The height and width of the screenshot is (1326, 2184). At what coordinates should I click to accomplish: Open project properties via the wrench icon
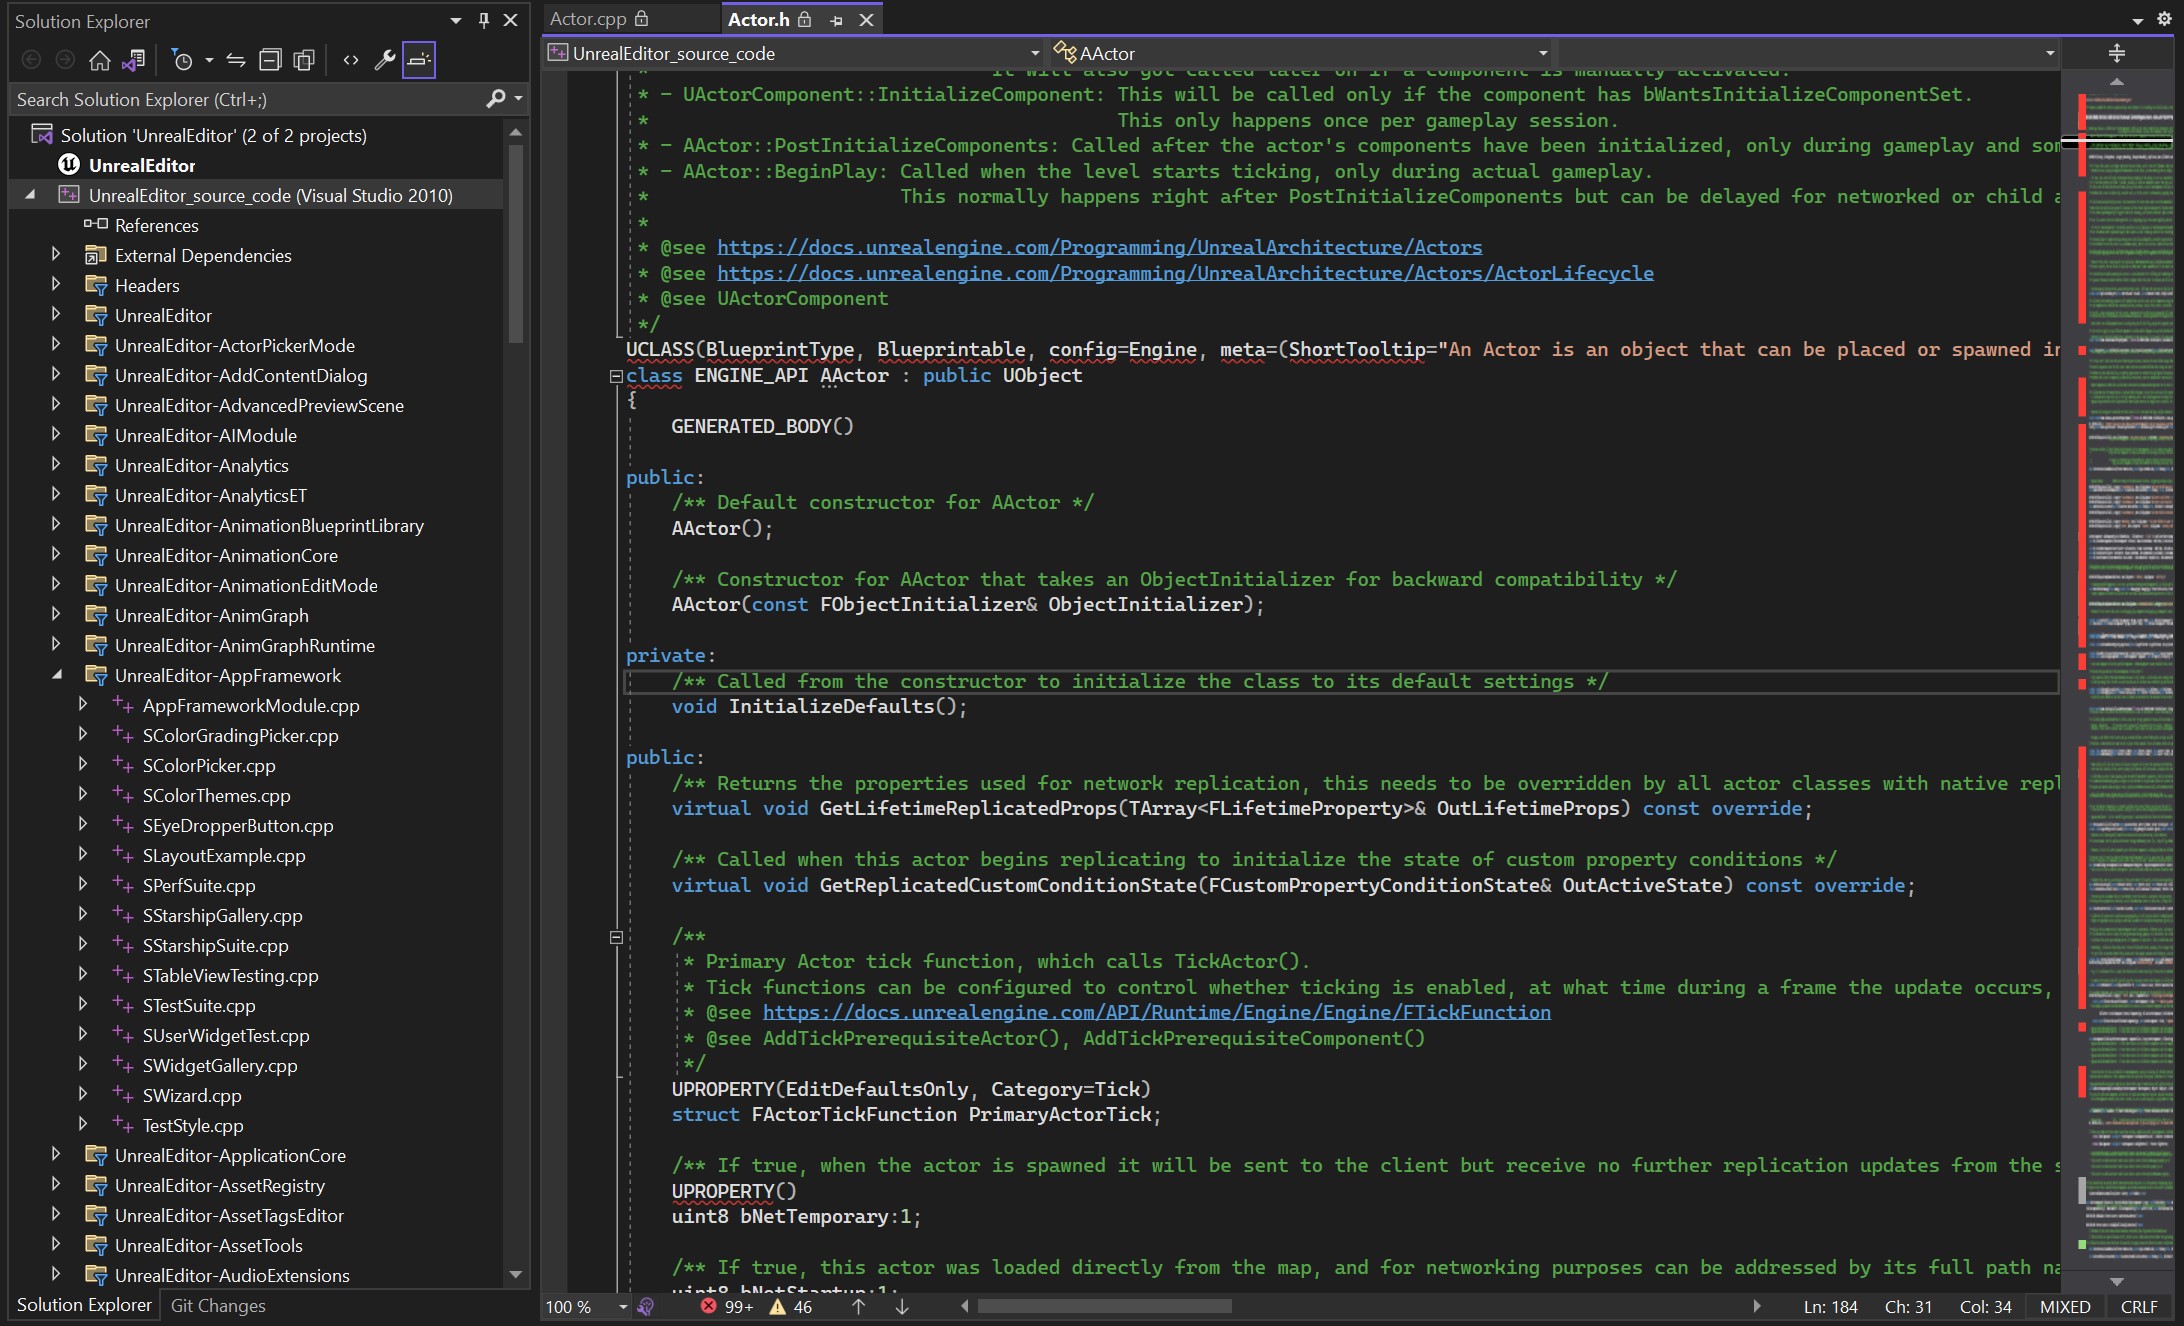coord(385,60)
